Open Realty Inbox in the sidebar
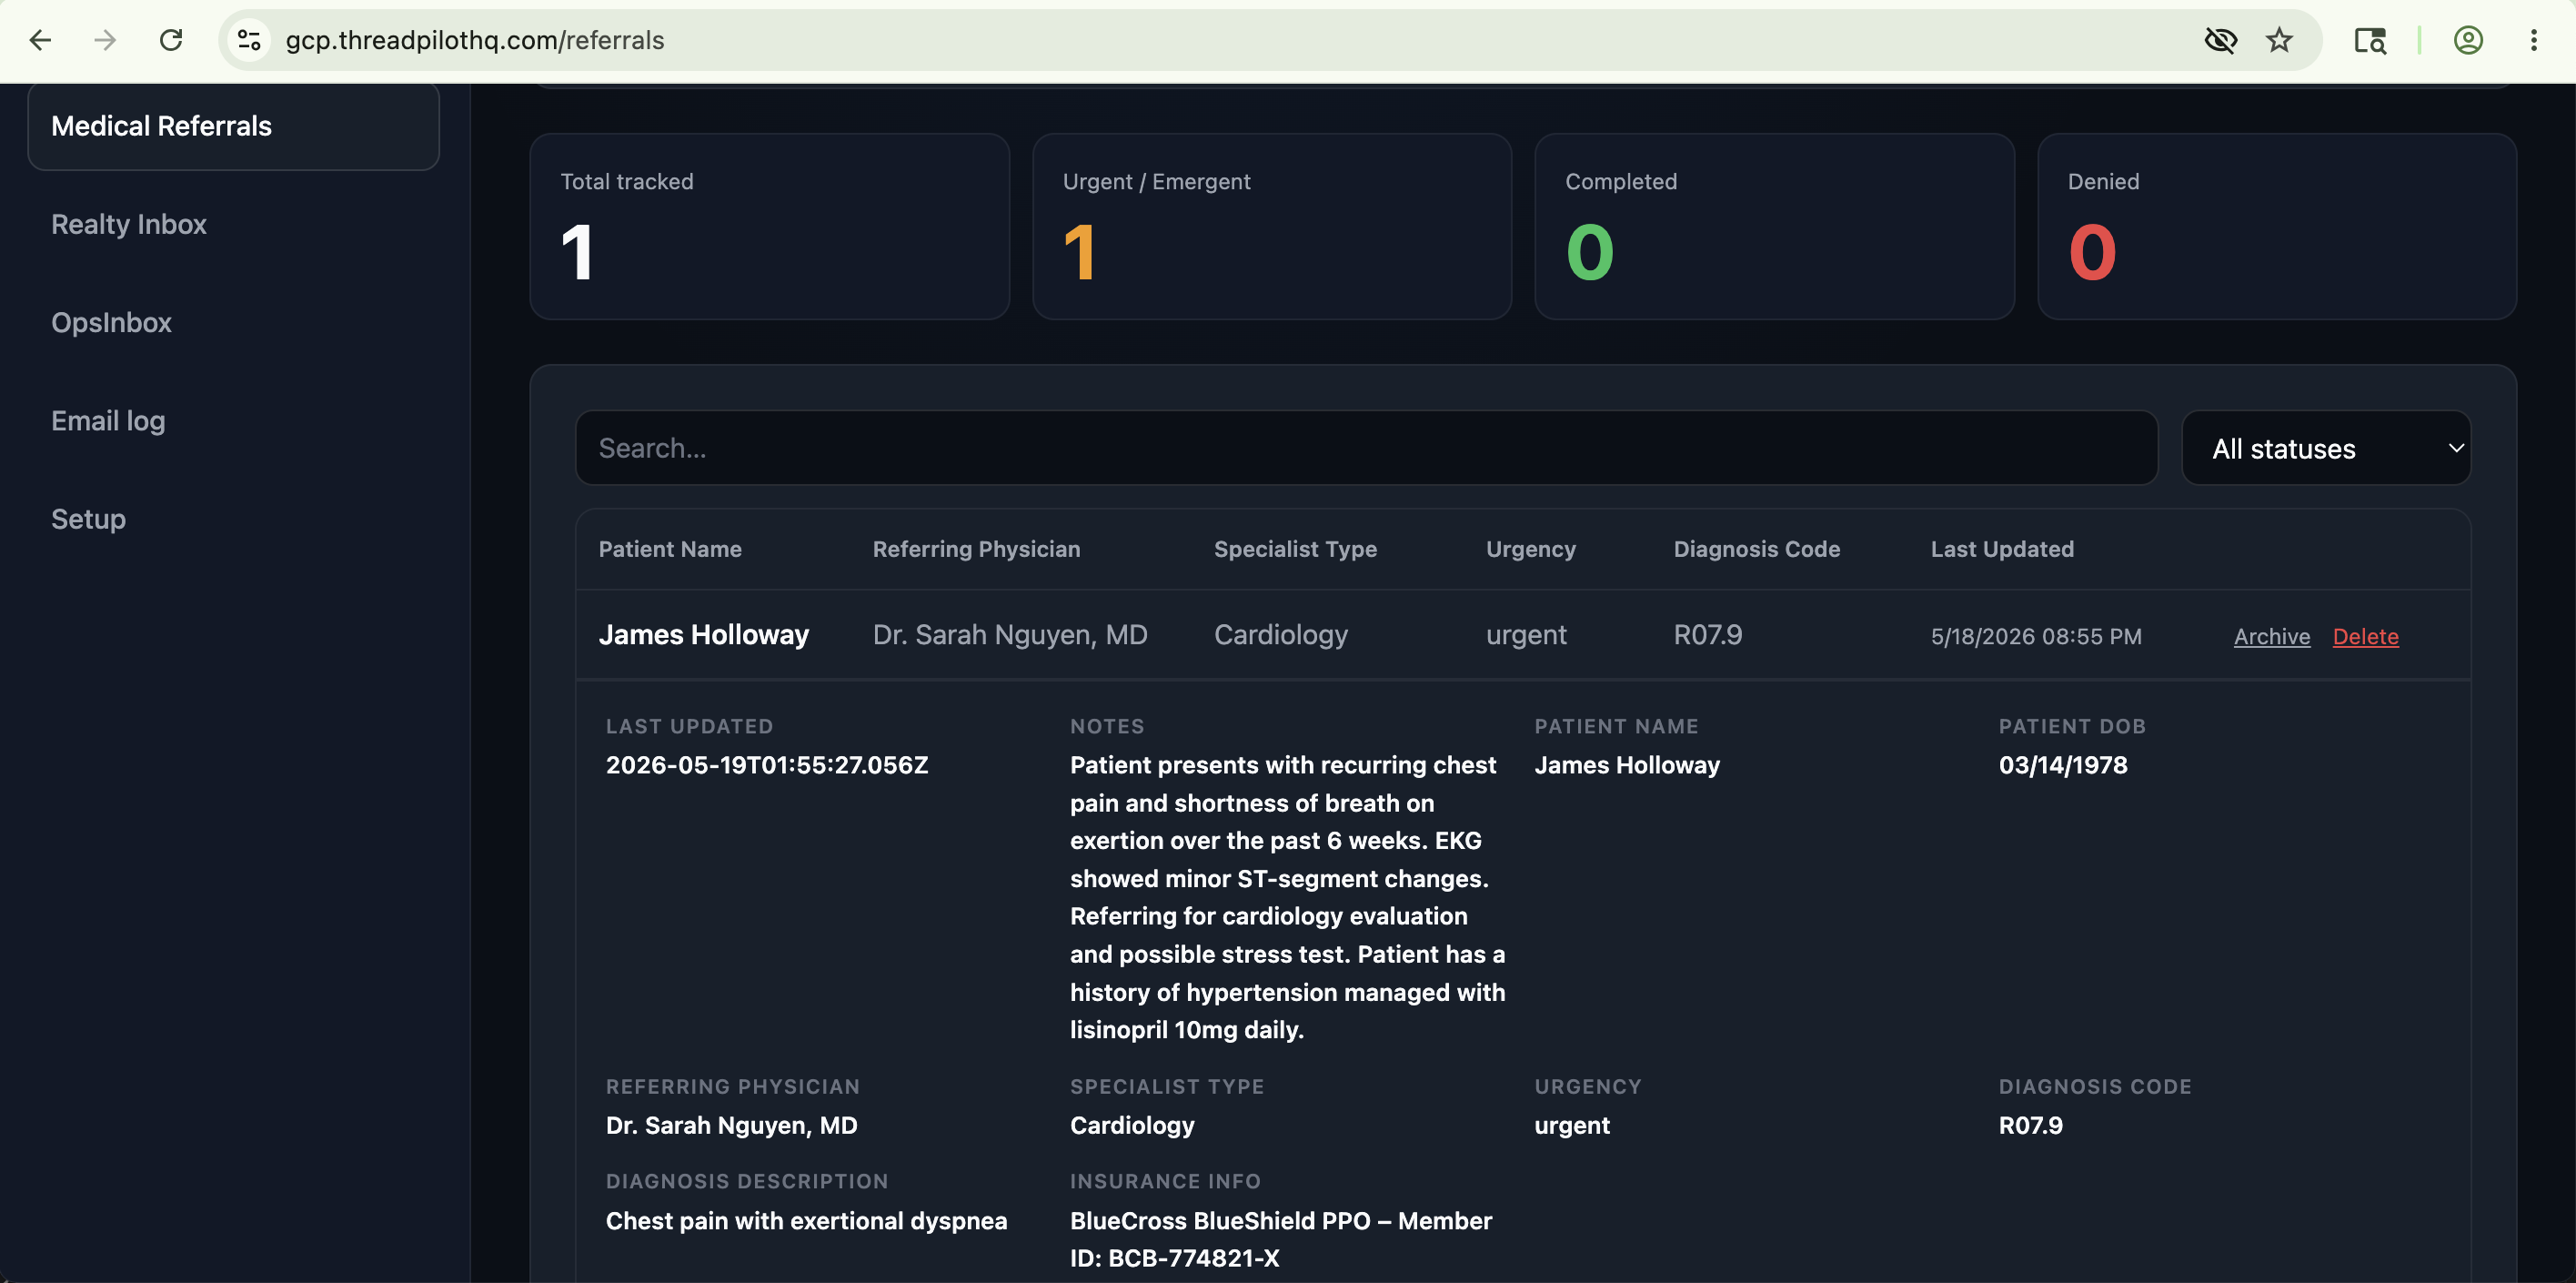Viewport: 2576px width, 1283px height. pos(129,224)
